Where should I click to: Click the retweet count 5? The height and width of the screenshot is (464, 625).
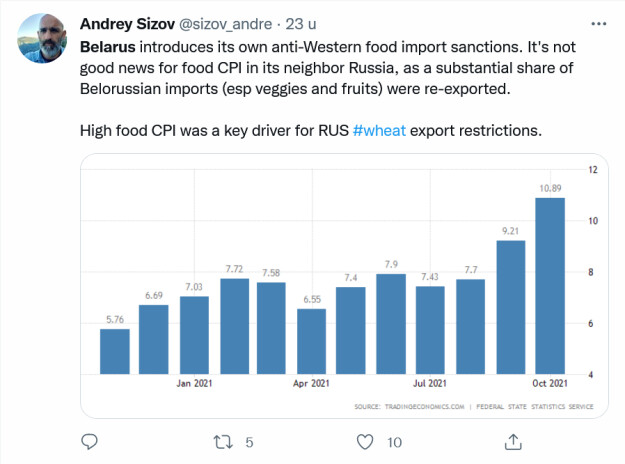point(249,441)
